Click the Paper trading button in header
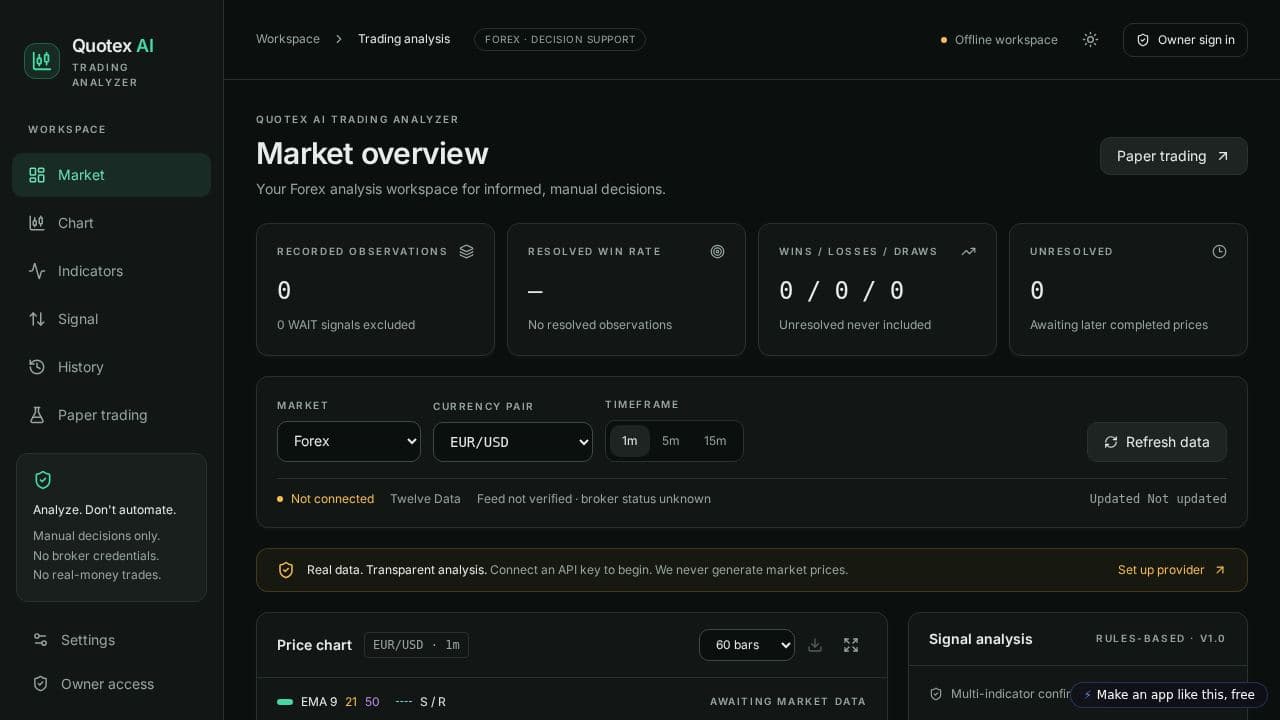This screenshot has height=720, width=1280. 1174,156
